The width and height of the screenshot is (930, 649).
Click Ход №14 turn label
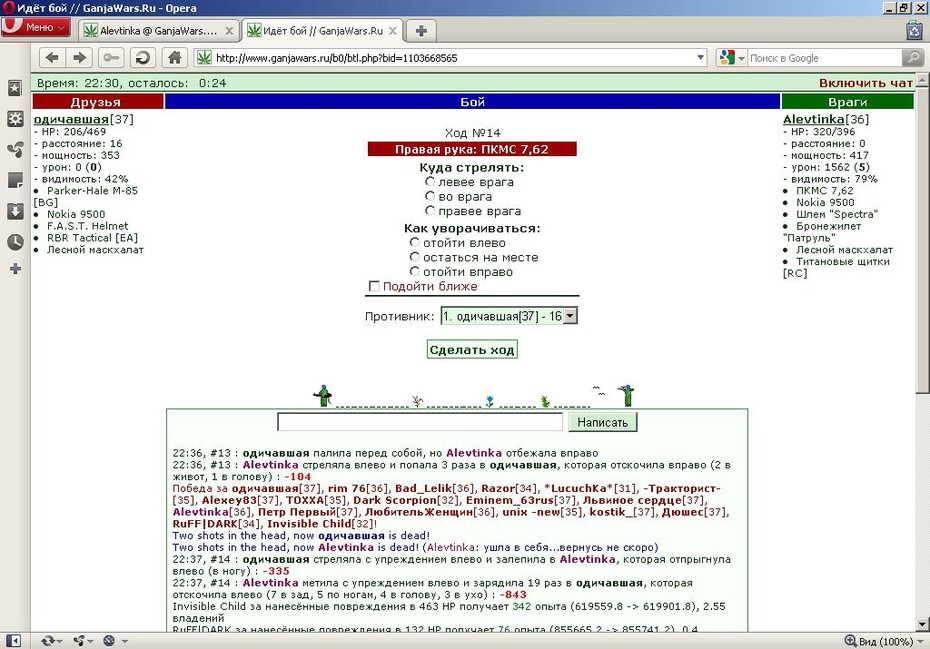(x=473, y=133)
